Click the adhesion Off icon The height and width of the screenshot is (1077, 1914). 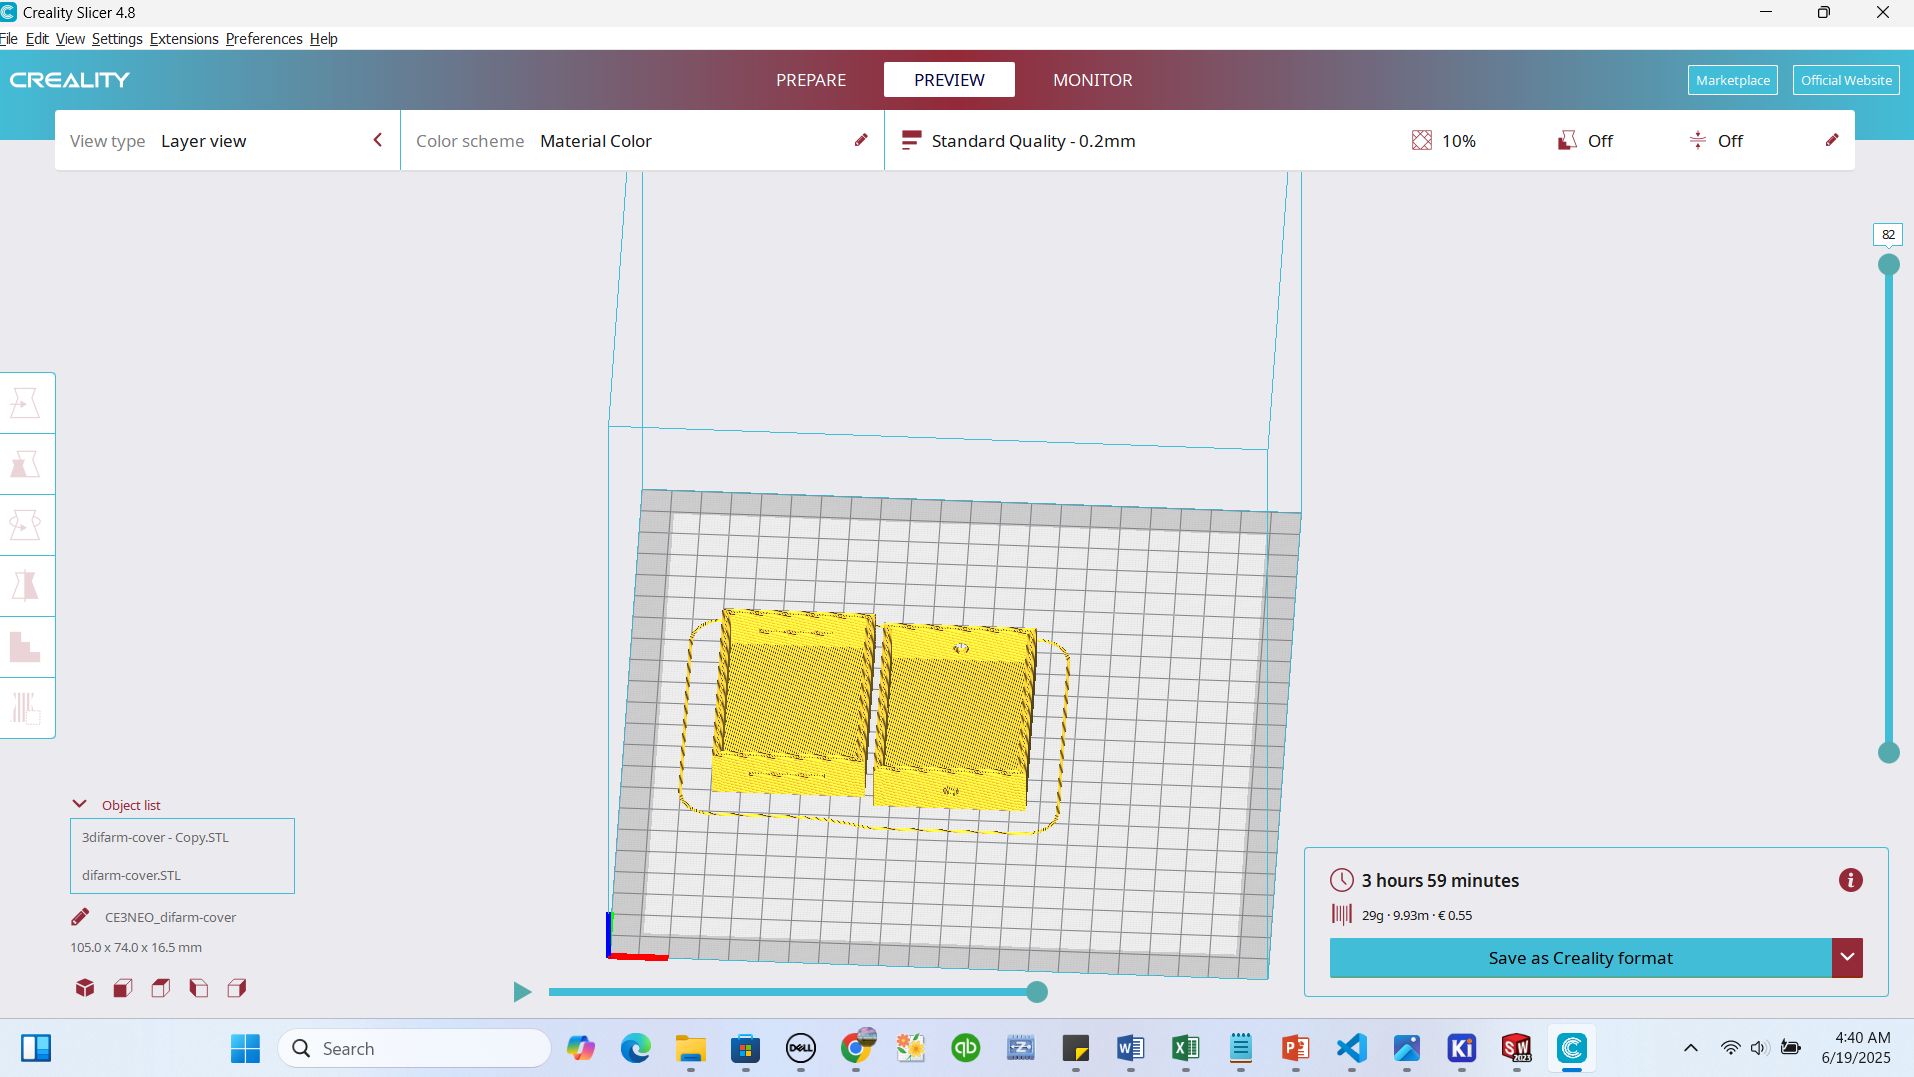1698,141
